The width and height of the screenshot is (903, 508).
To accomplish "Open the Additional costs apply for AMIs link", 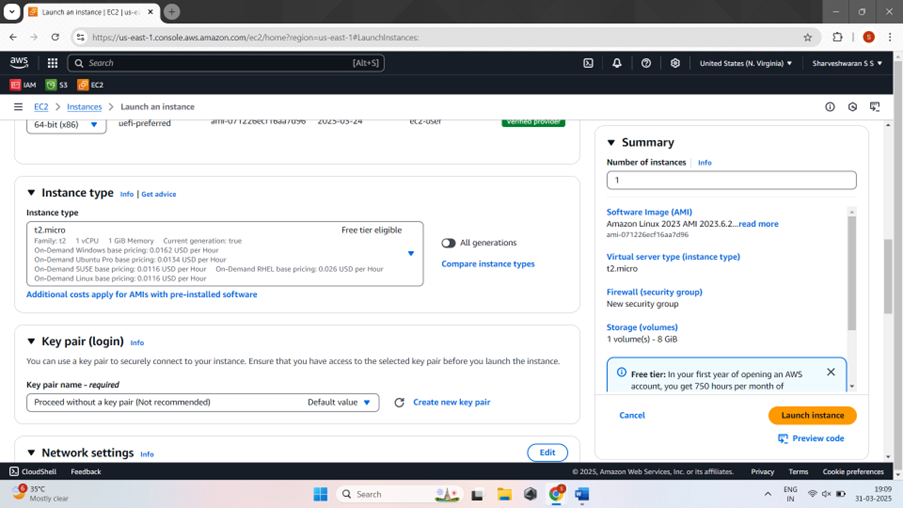I will [142, 294].
